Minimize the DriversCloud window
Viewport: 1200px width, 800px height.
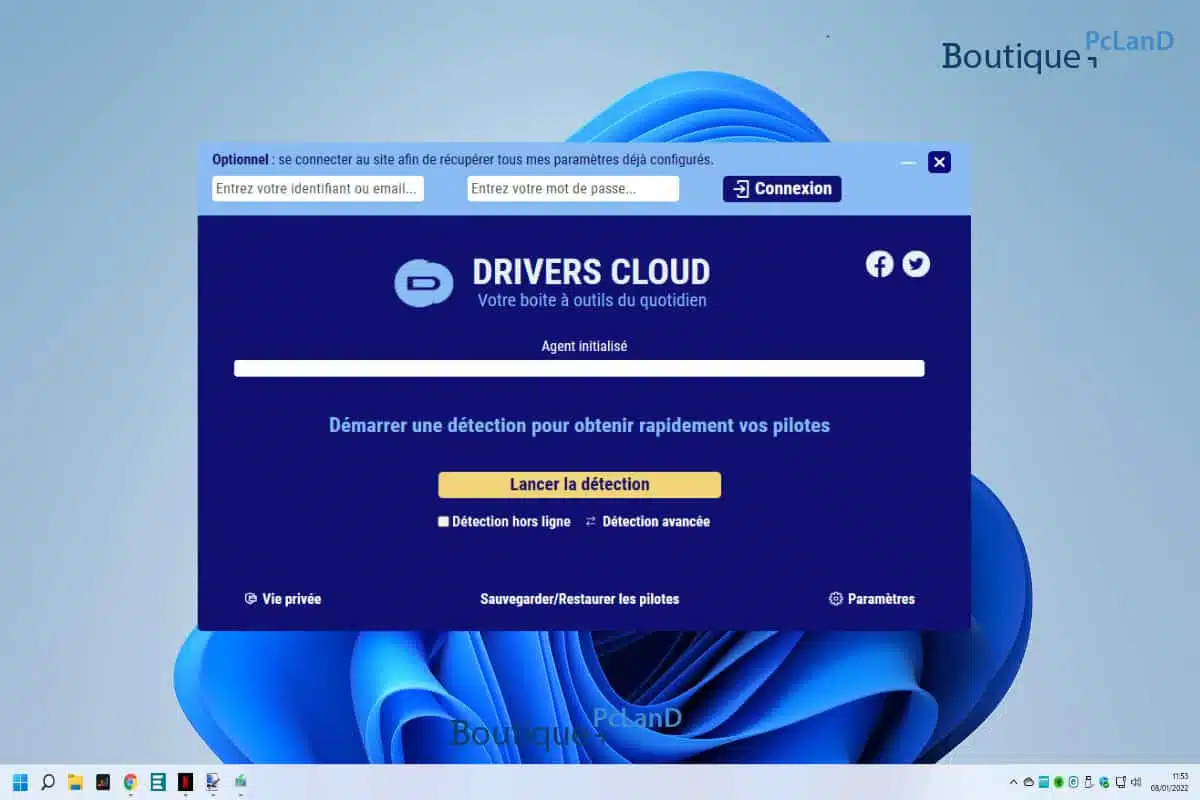point(908,162)
